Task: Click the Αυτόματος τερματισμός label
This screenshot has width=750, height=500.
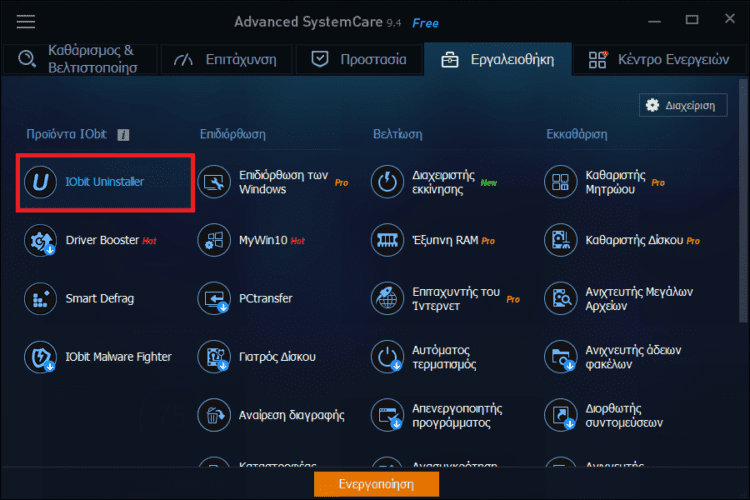Action: coord(444,357)
